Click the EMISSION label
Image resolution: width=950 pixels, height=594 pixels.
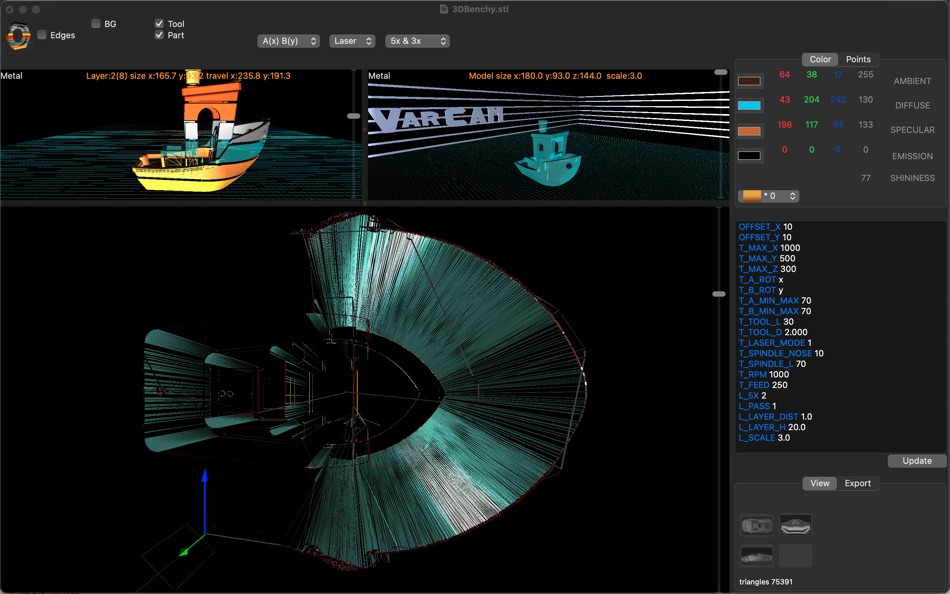912,156
